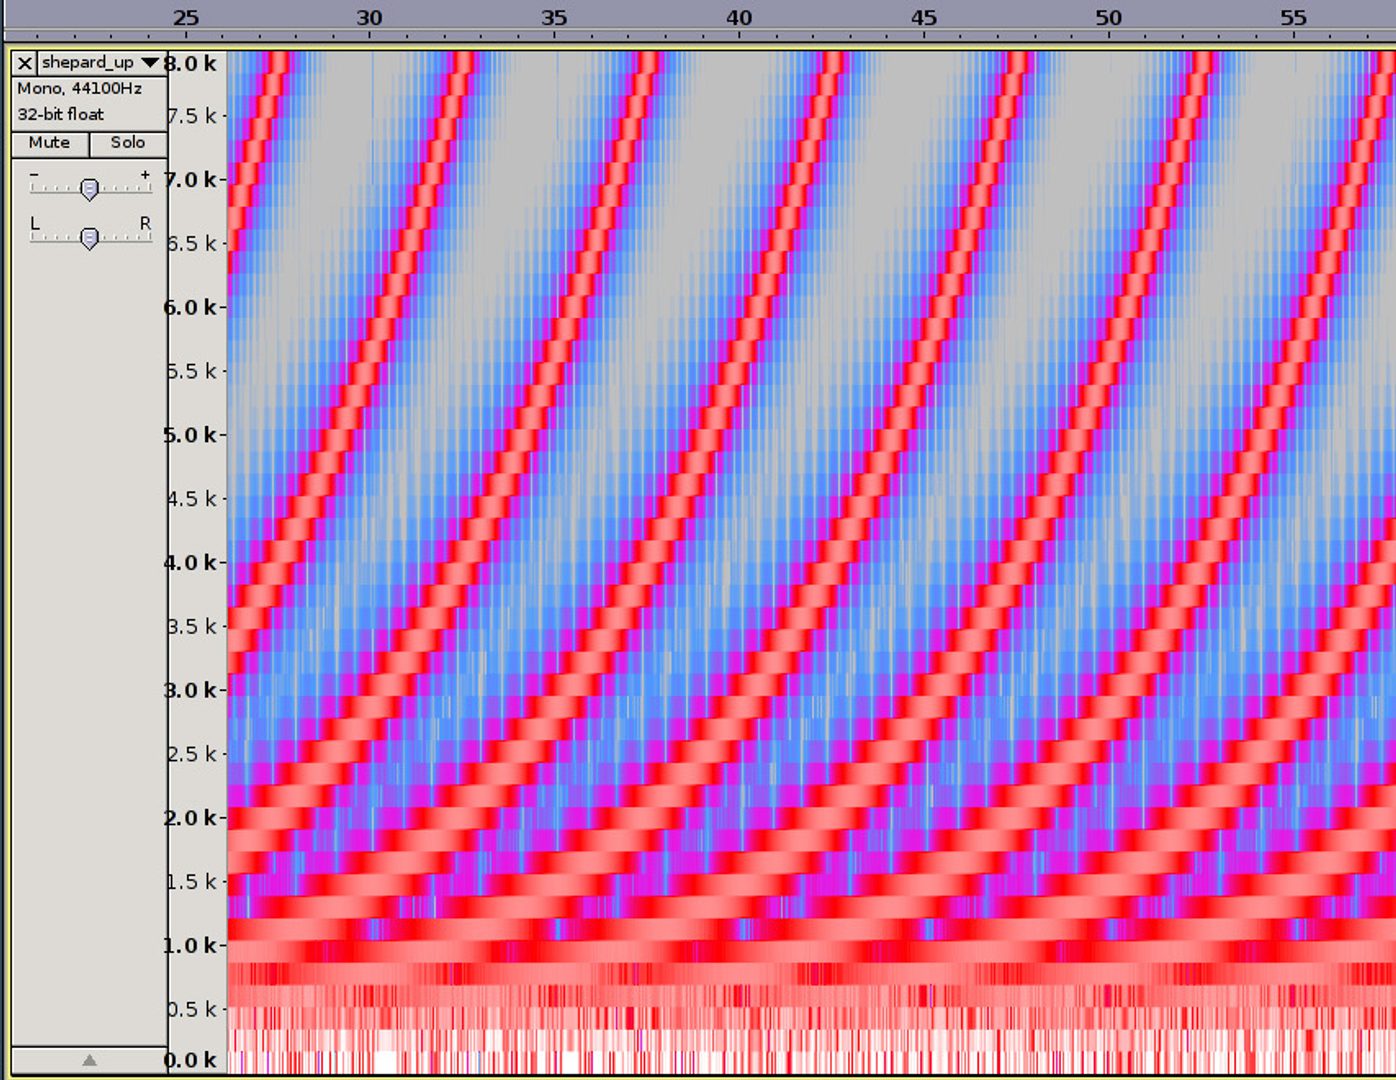Click 1.0 k on the frequency scale
Screen dimensions: 1396x1080
(x=191, y=945)
